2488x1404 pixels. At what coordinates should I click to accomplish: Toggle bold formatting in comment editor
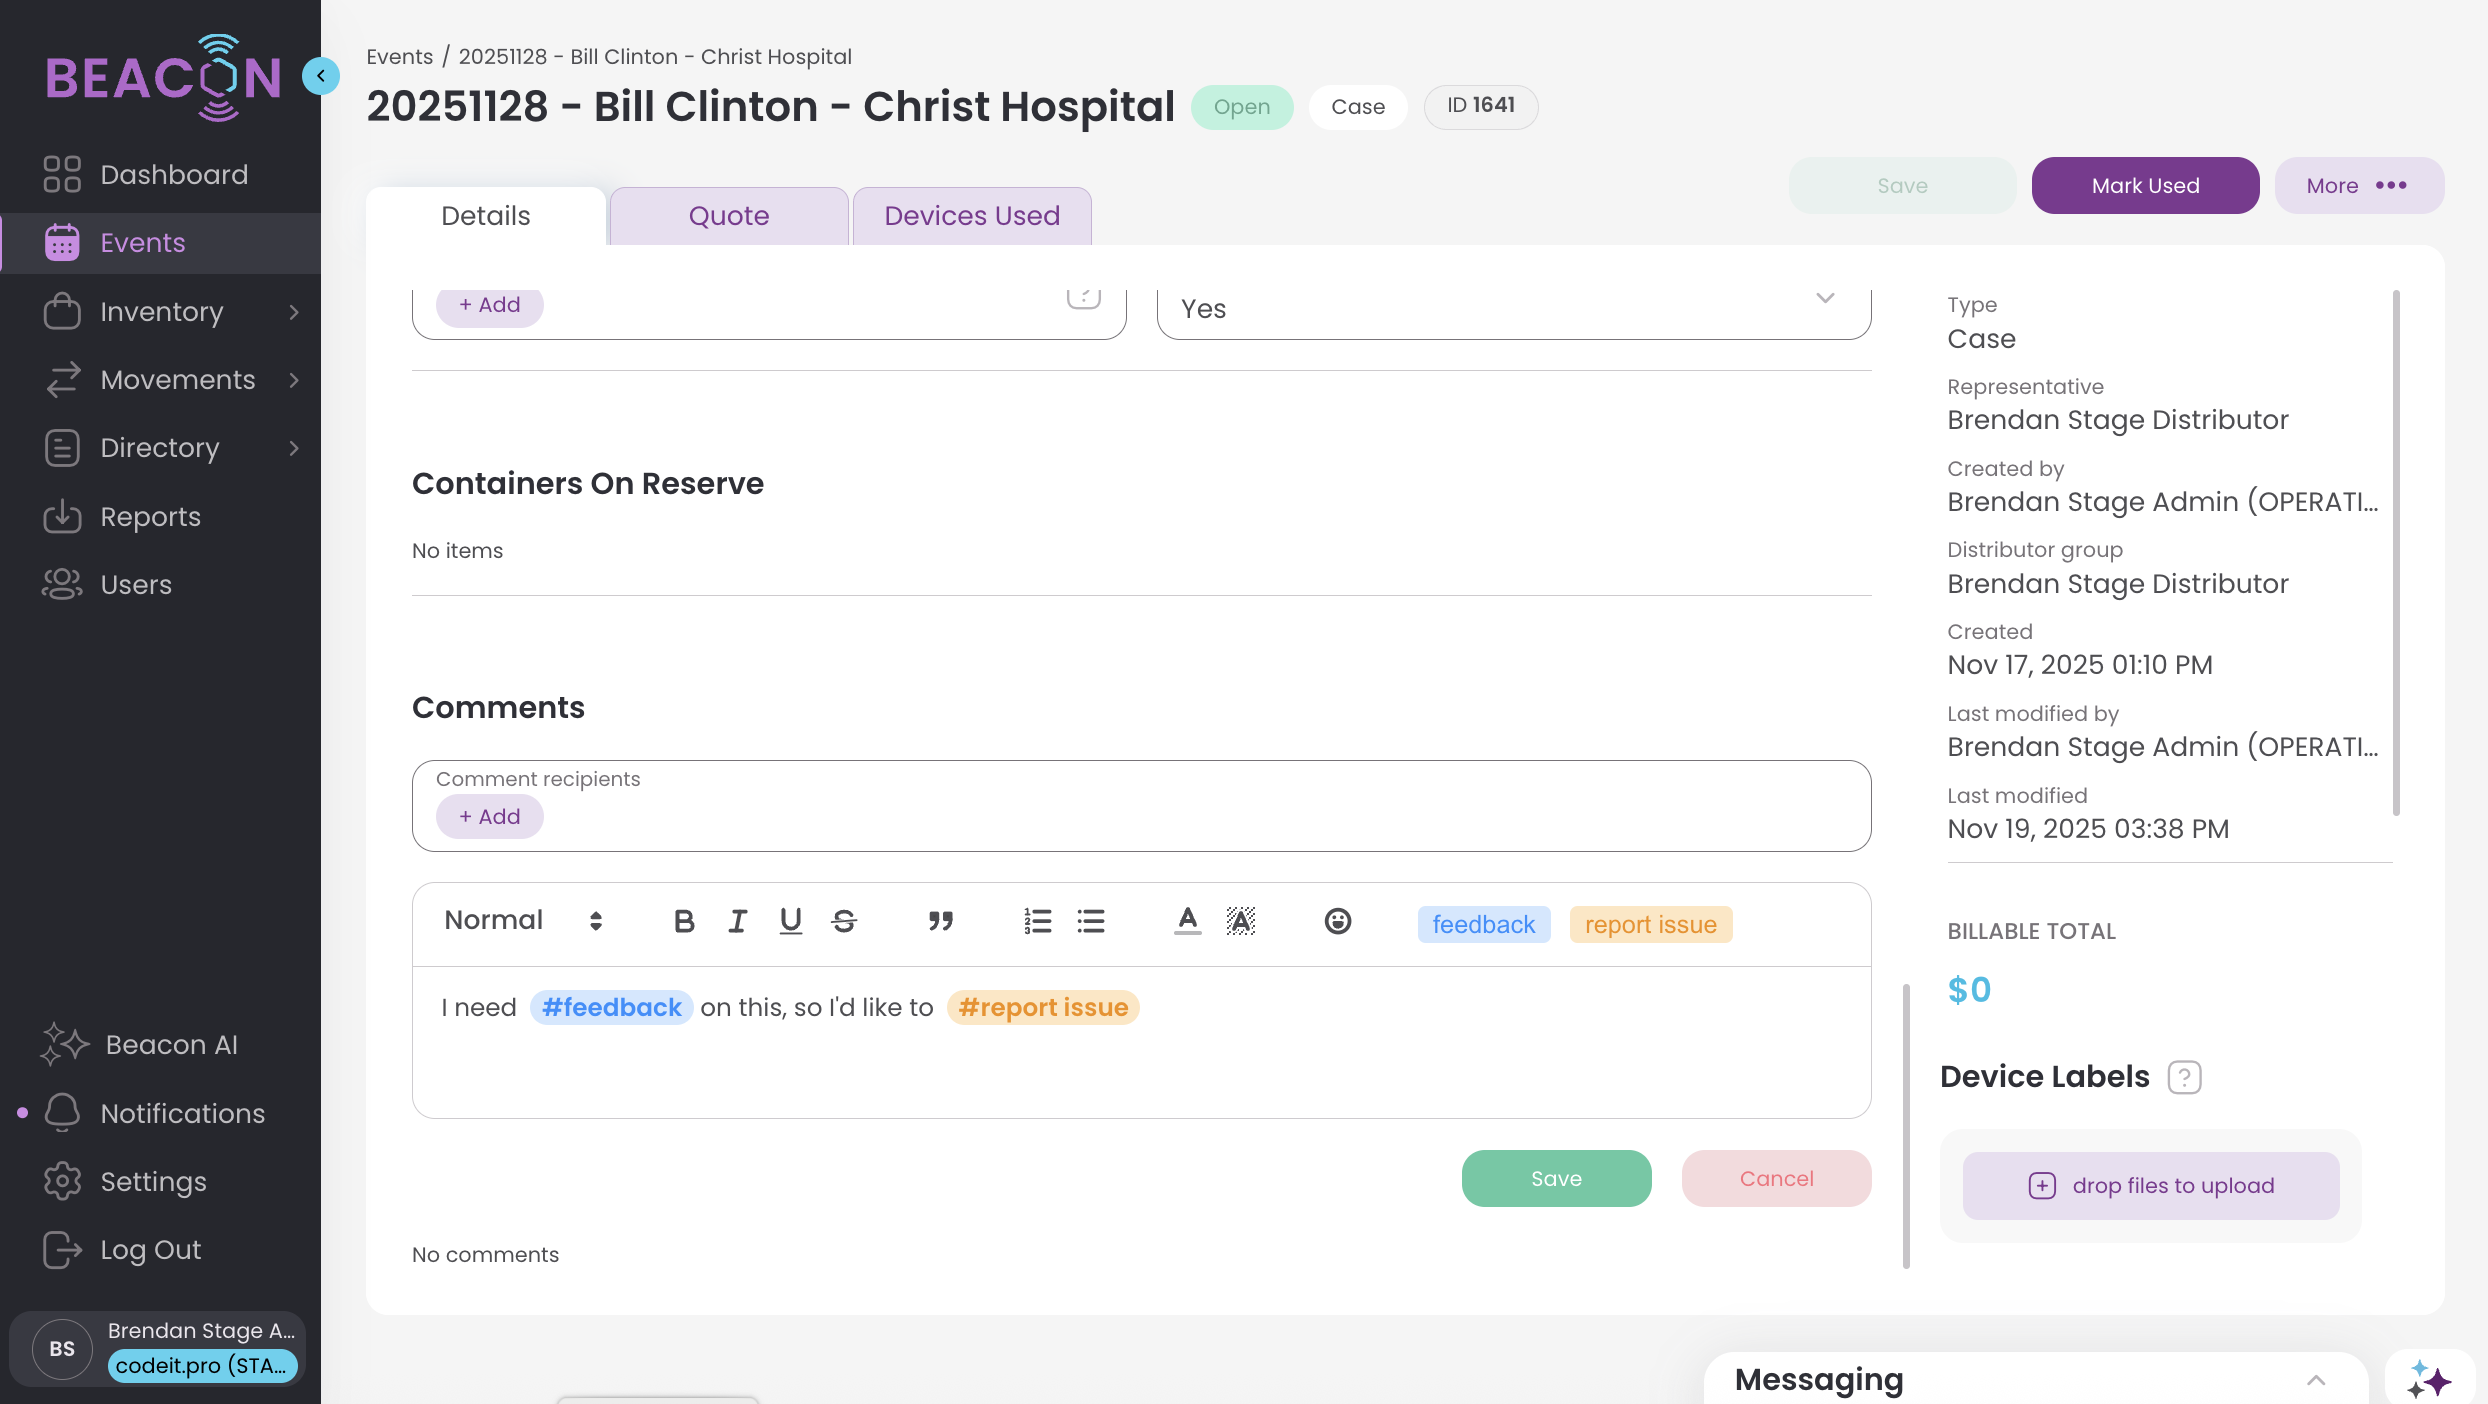tap(684, 921)
